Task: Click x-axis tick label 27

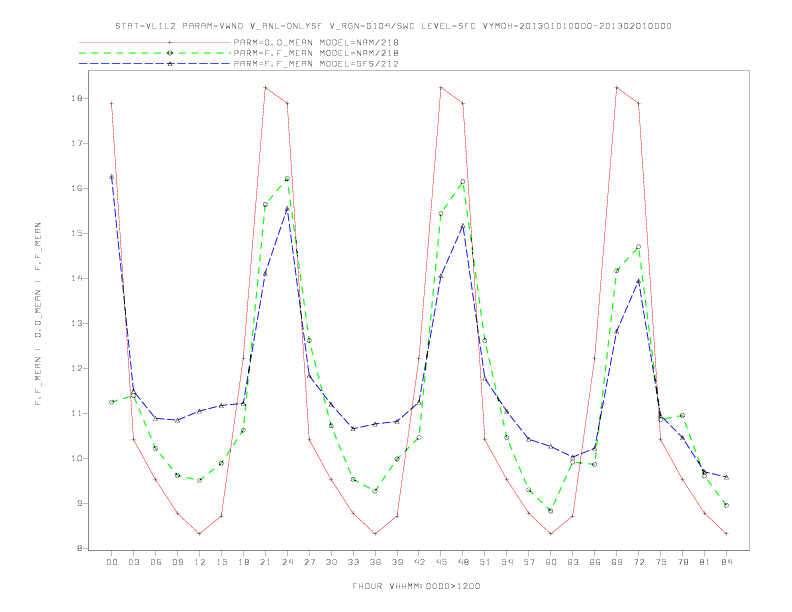Action: (309, 562)
